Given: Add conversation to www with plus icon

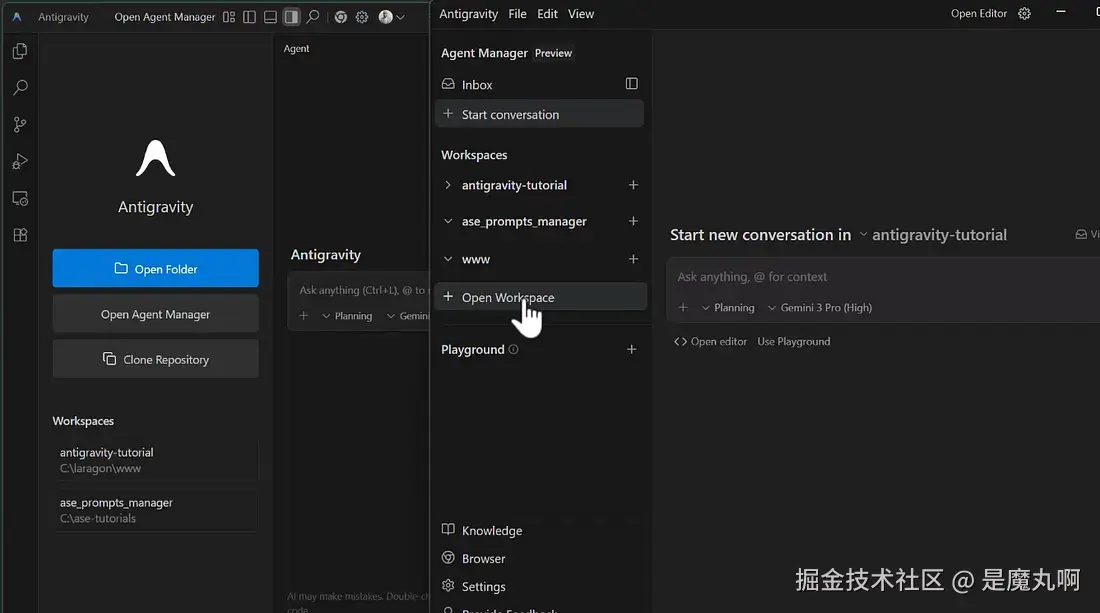Looking at the screenshot, I should tap(633, 259).
